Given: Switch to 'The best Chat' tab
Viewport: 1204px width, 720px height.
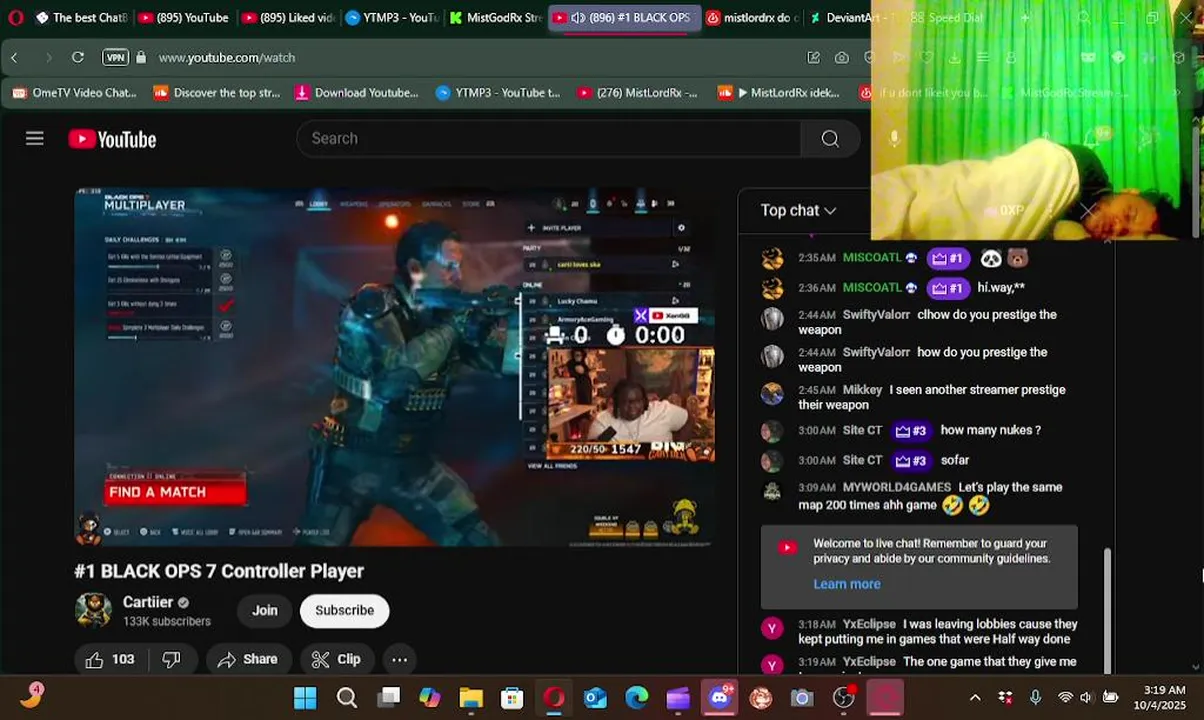Looking at the screenshot, I should click(x=80, y=17).
